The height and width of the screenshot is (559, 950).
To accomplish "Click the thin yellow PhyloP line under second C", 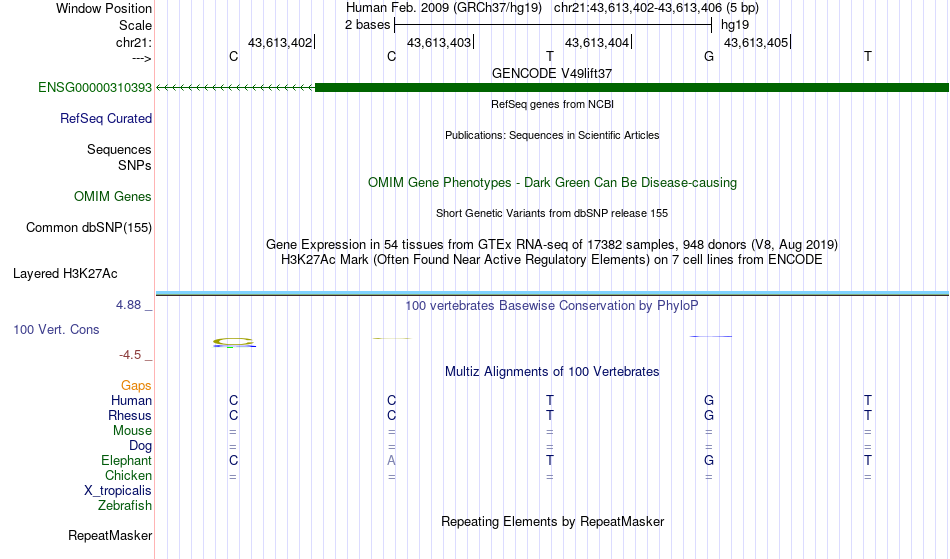I will click(x=392, y=338).
